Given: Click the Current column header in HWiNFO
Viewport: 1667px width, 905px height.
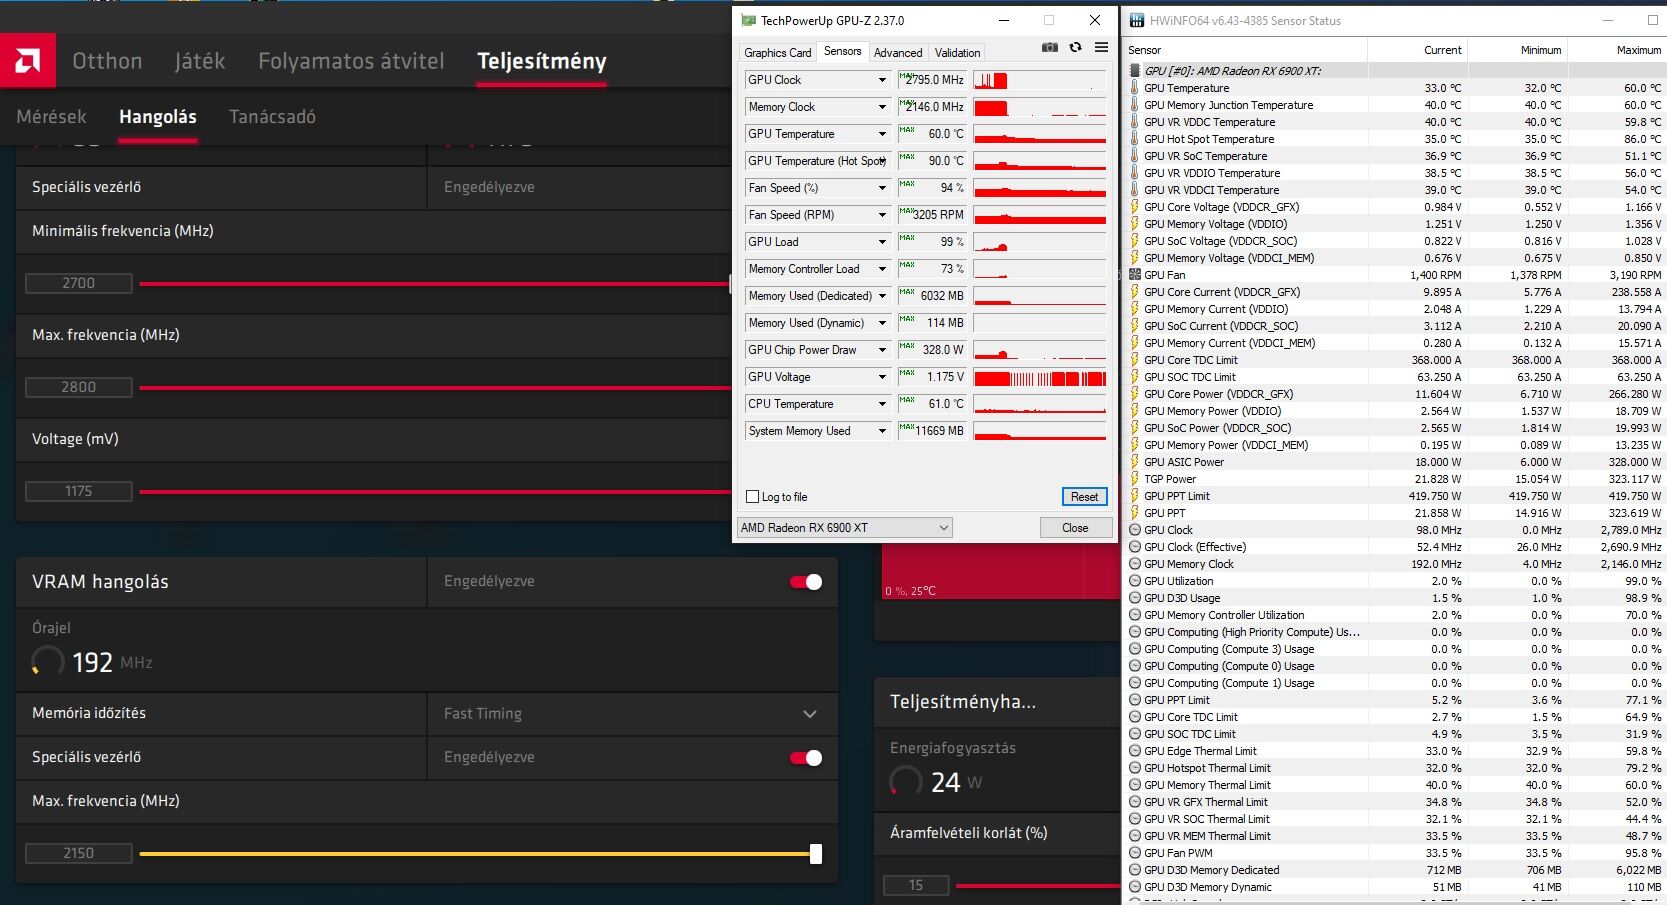Looking at the screenshot, I should pyautogui.click(x=1443, y=50).
